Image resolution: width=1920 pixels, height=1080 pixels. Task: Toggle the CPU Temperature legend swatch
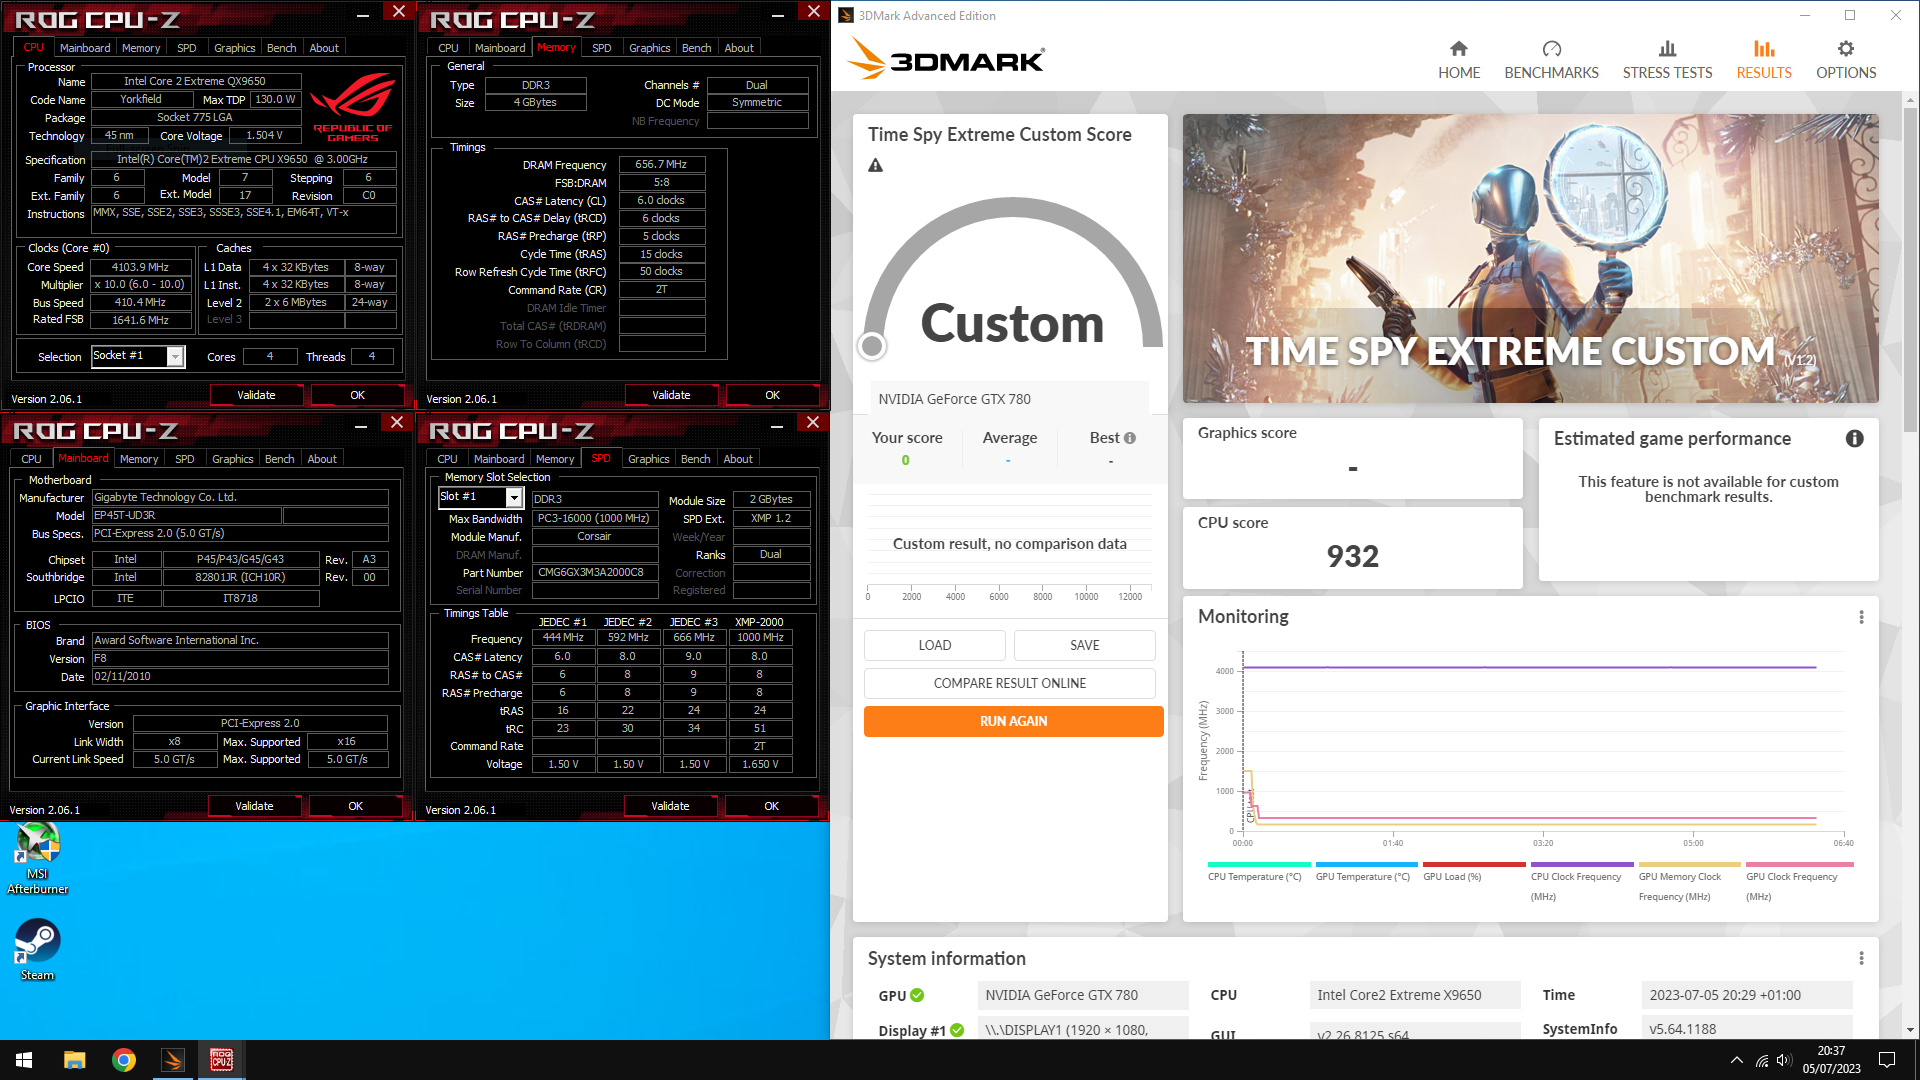click(x=1259, y=864)
